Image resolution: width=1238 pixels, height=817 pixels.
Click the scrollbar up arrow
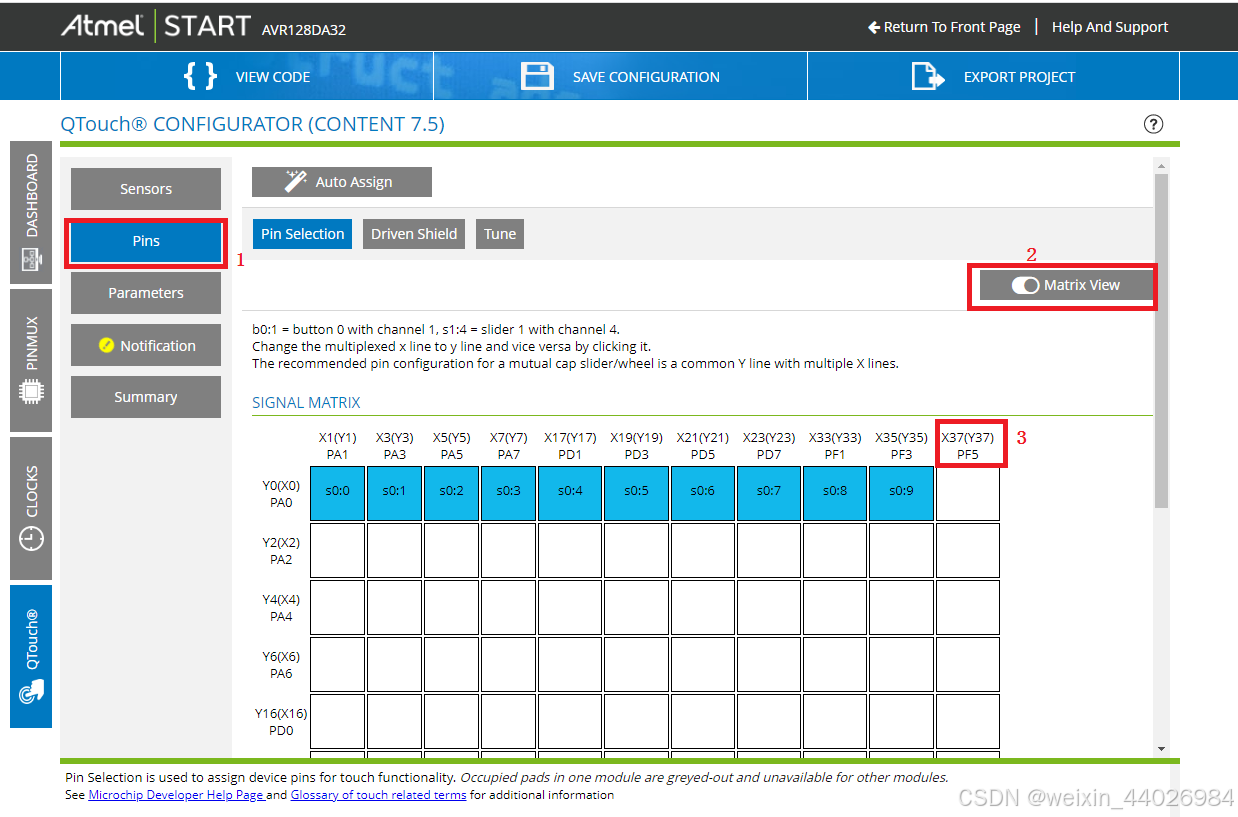click(x=1161, y=166)
